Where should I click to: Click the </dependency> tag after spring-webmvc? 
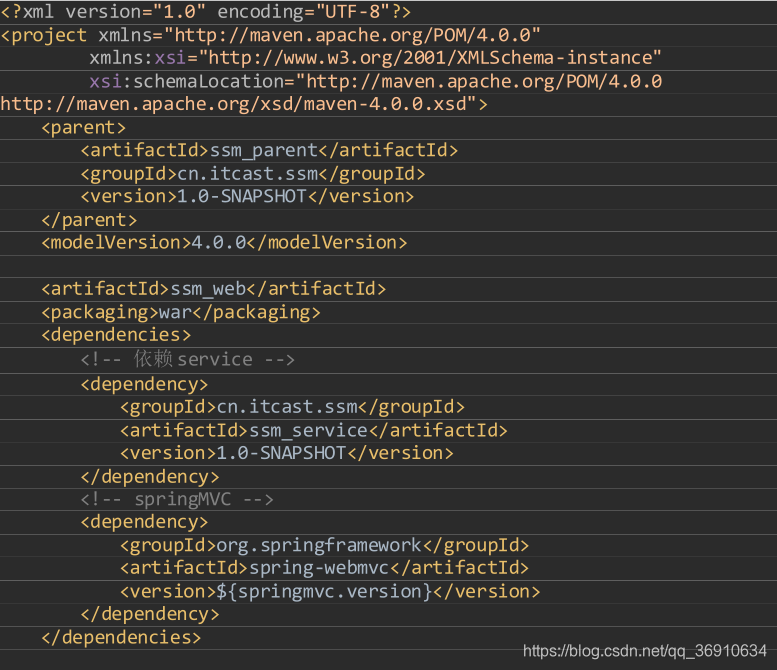(150, 614)
